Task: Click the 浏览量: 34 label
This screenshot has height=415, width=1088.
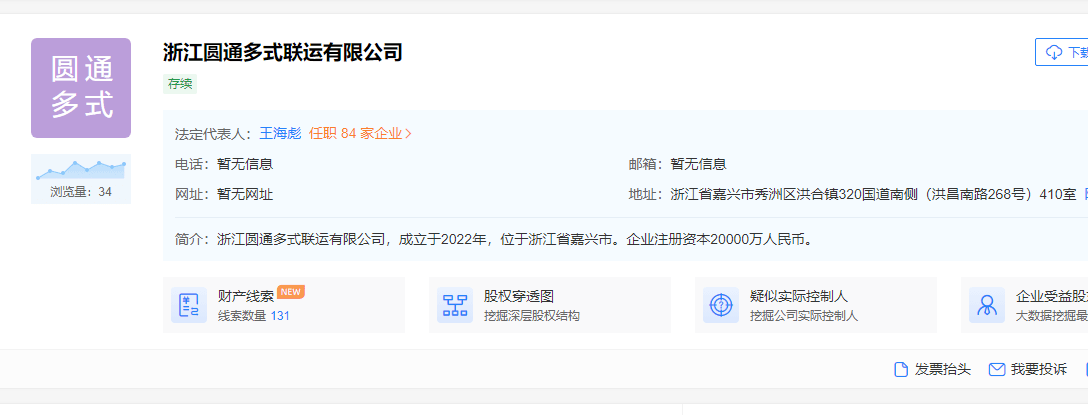Action: tap(80, 192)
